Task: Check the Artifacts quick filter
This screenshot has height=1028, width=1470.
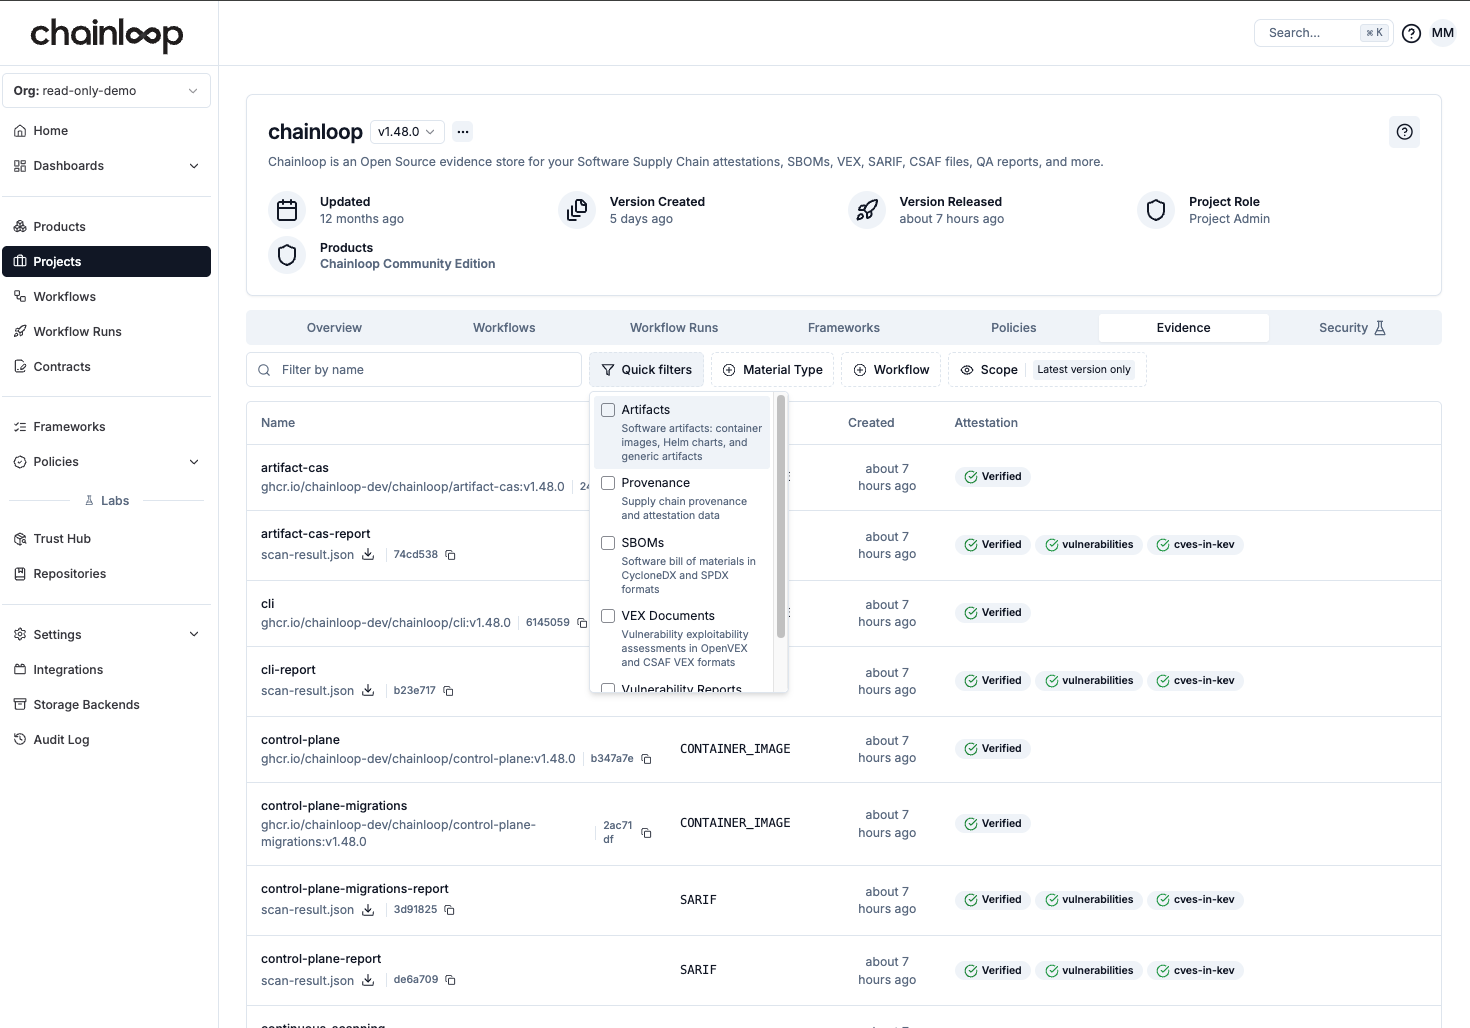Action: pyautogui.click(x=608, y=410)
